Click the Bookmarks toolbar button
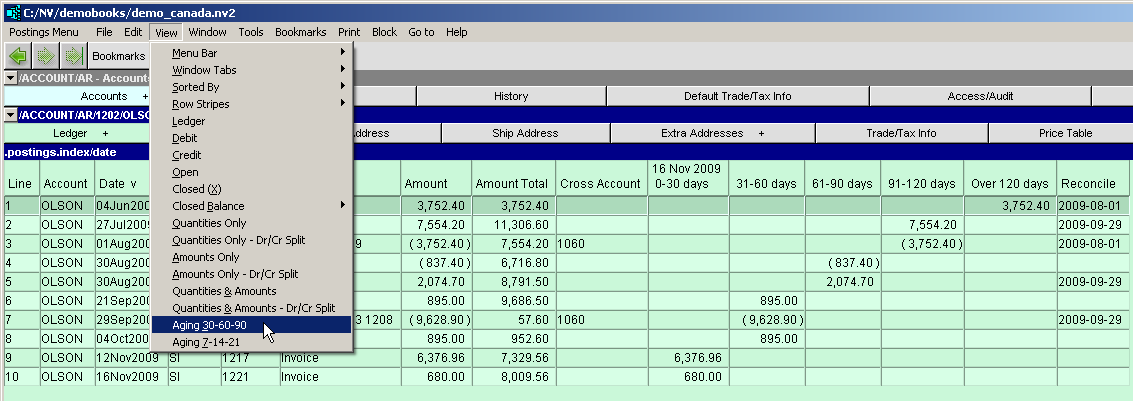 point(118,56)
